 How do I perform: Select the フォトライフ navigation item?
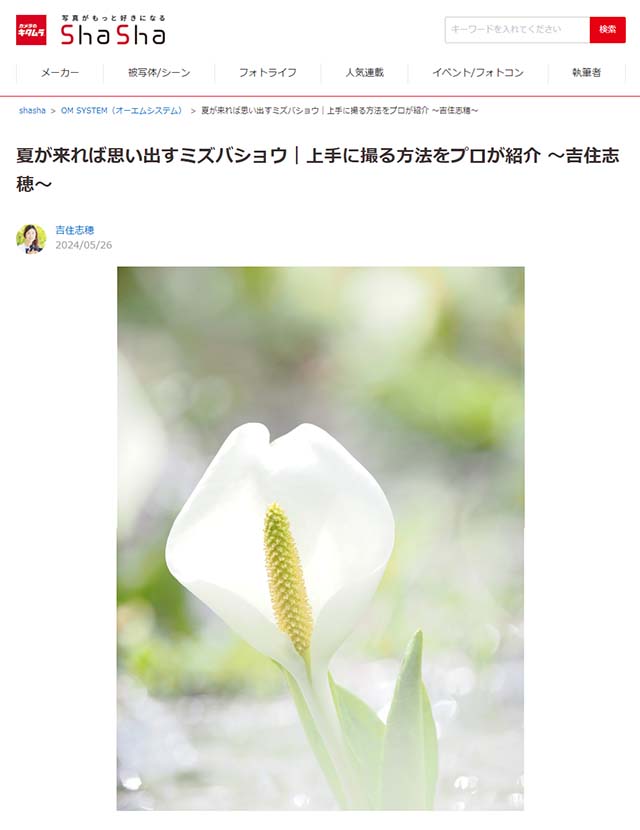[x=267, y=73]
